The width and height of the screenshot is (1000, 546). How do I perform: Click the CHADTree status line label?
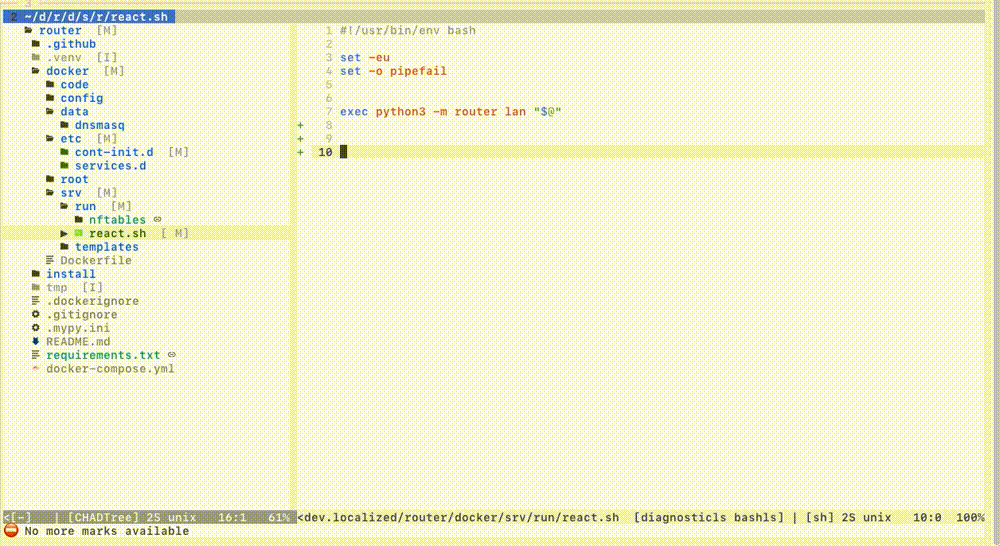coord(102,517)
